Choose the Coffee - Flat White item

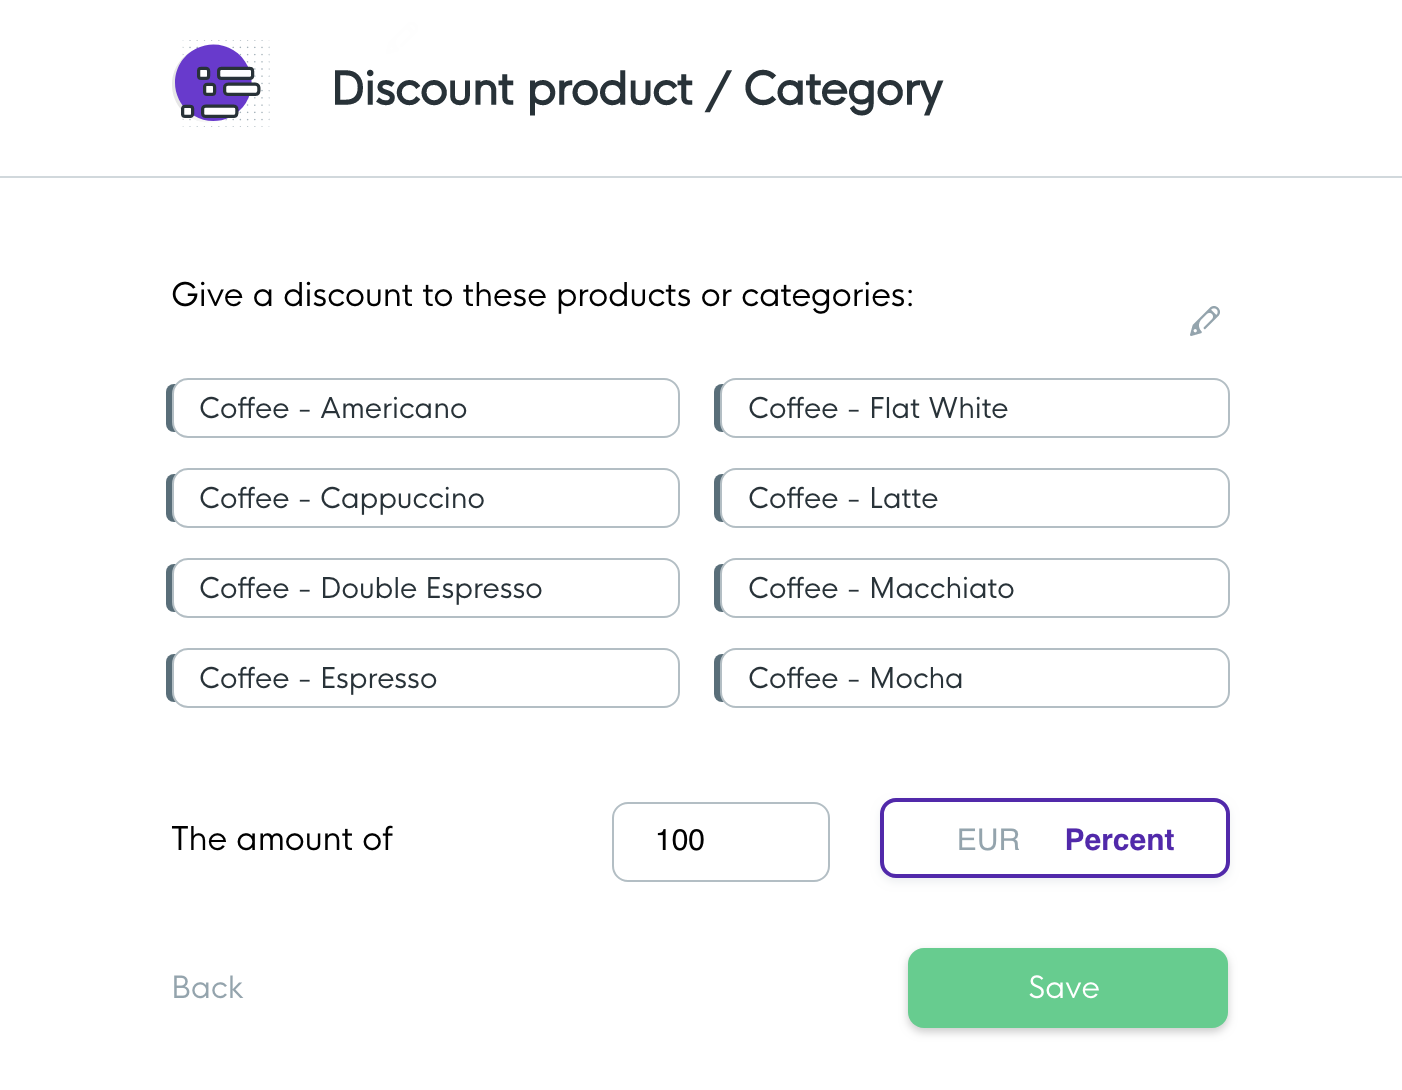[975, 408]
